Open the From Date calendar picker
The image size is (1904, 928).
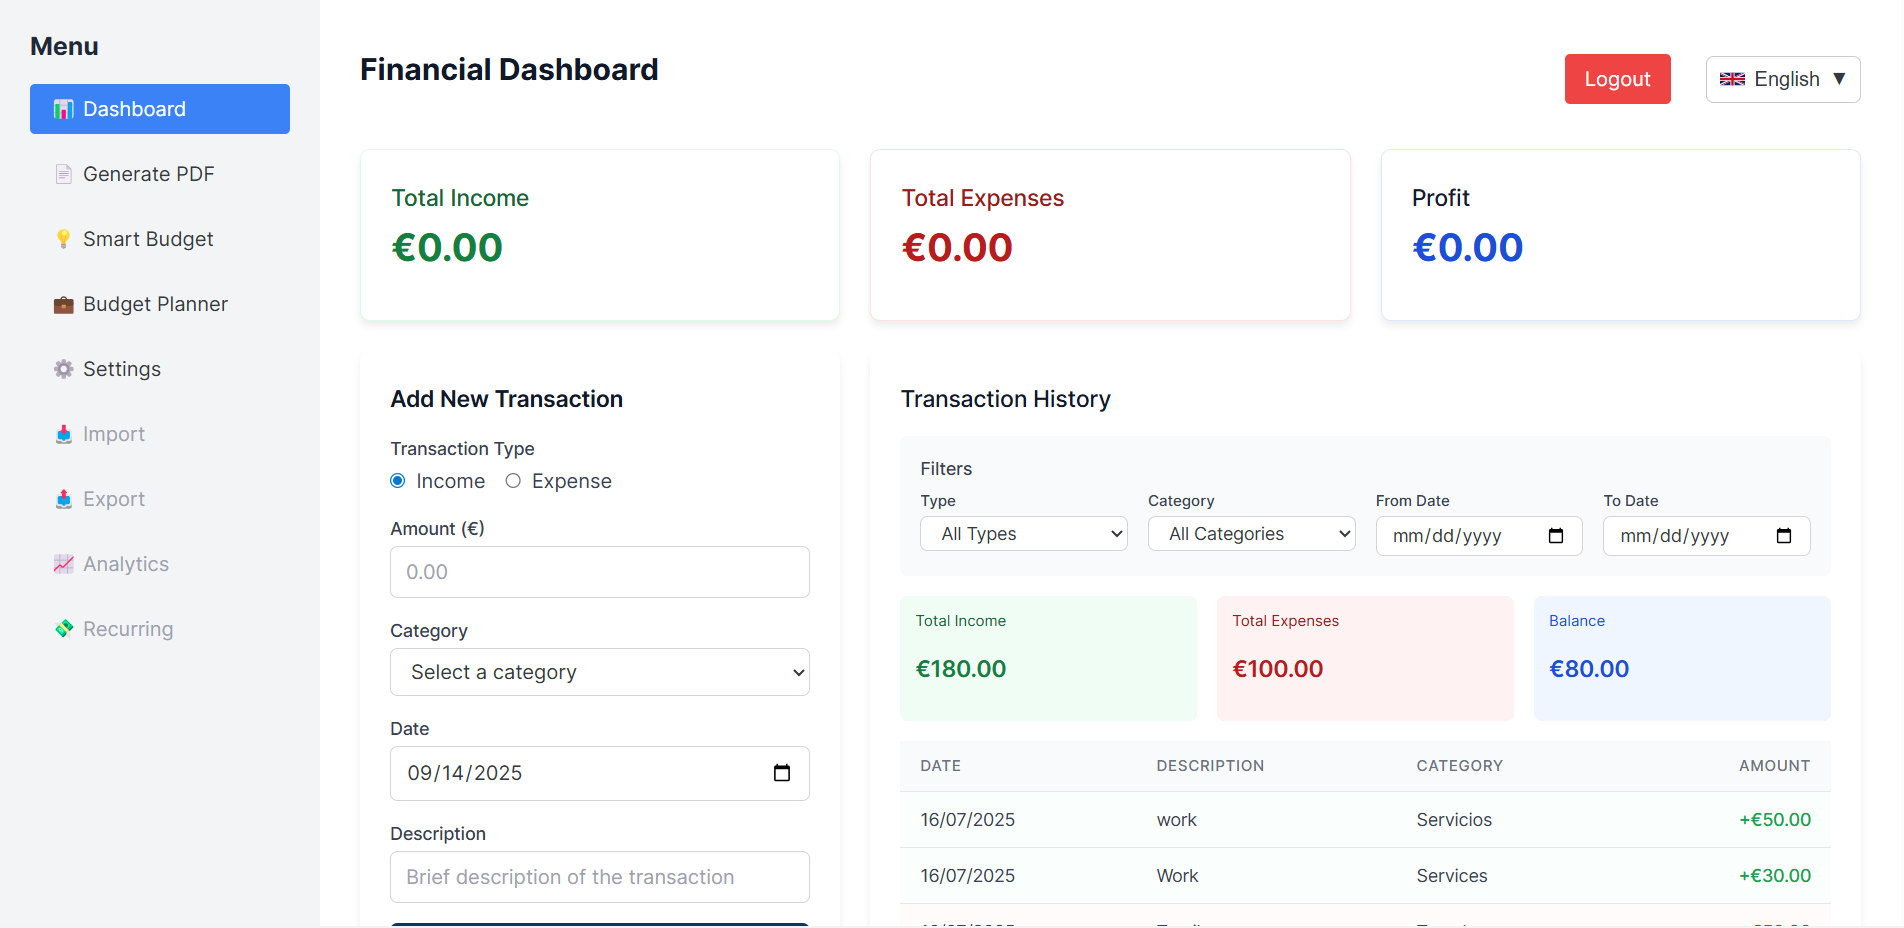(1556, 536)
